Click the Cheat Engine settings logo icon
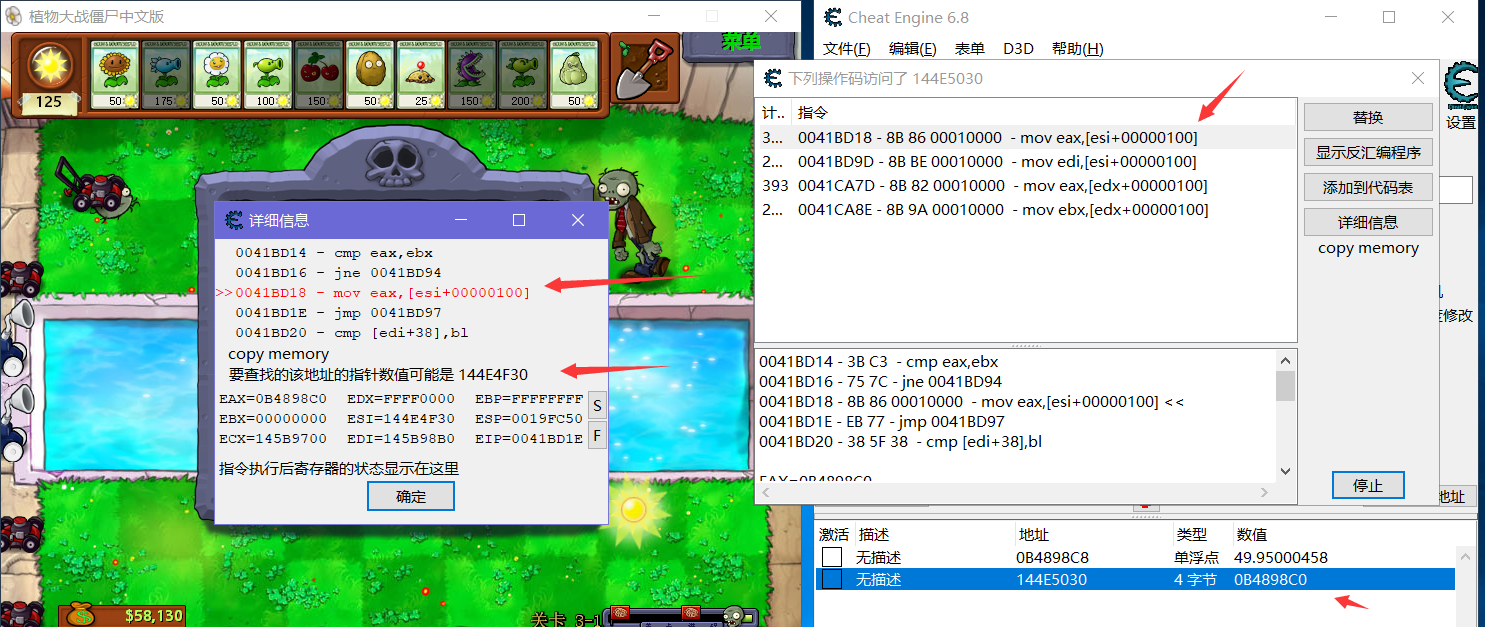1485x627 pixels. click(1461, 84)
